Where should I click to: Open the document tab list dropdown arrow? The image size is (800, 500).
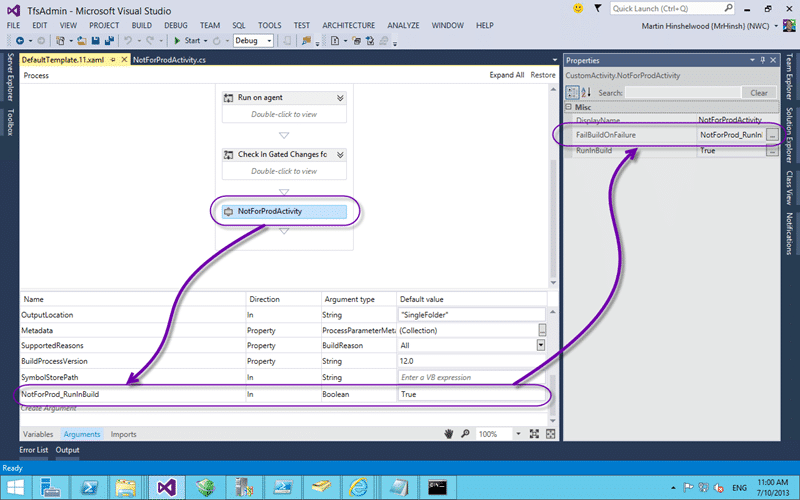tap(555, 60)
